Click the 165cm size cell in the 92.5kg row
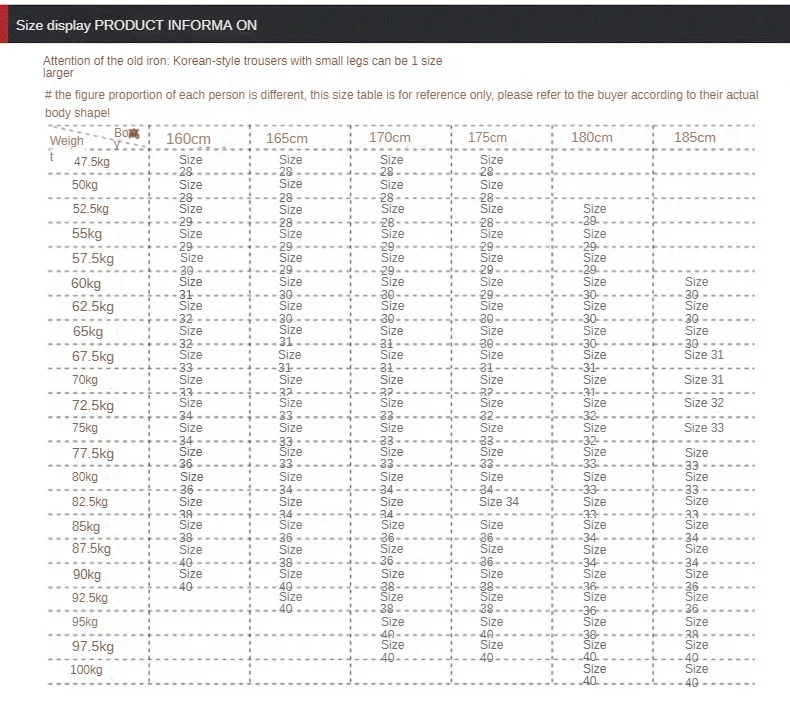The height and width of the screenshot is (703, 790). point(291,603)
